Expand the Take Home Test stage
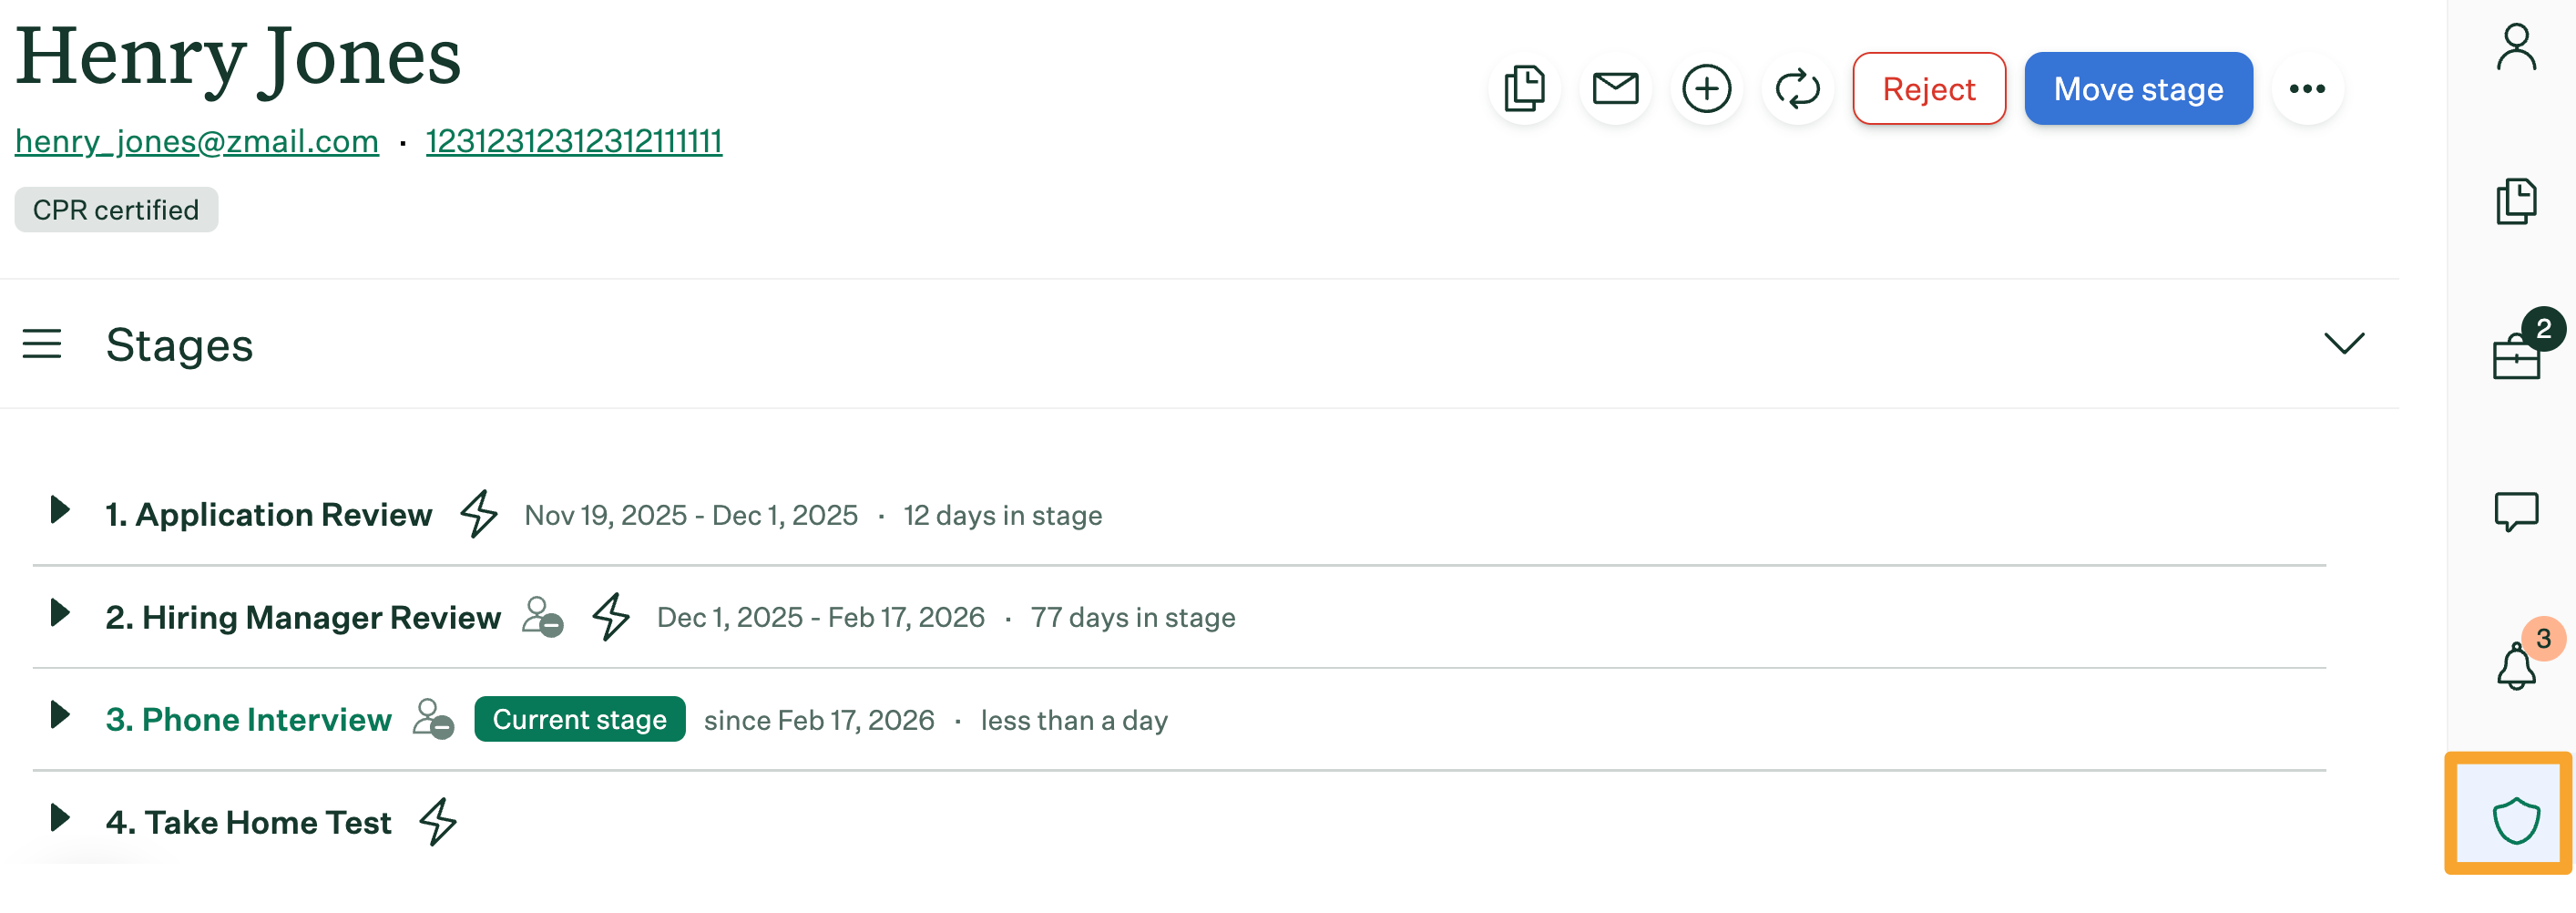This screenshot has width=2576, height=913. (x=60, y=818)
